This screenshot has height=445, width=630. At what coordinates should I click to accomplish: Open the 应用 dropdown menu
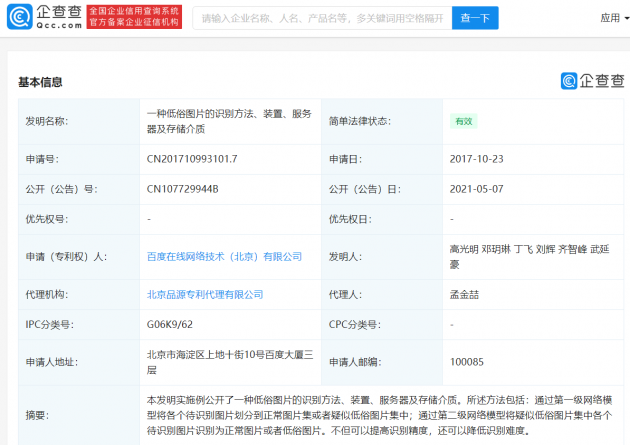pyautogui.click(x=615, y=18)
